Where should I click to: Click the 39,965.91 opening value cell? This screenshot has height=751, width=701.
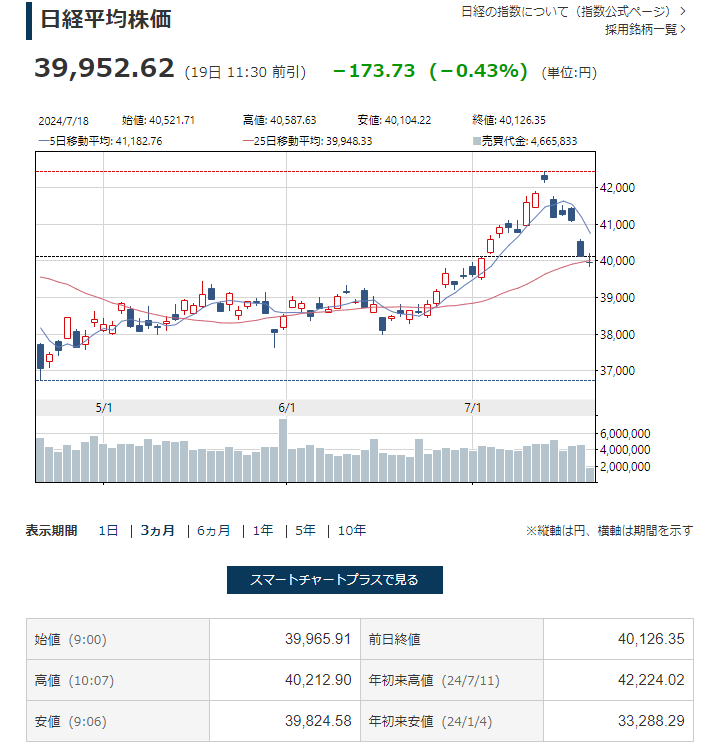(x=285, y=639)
